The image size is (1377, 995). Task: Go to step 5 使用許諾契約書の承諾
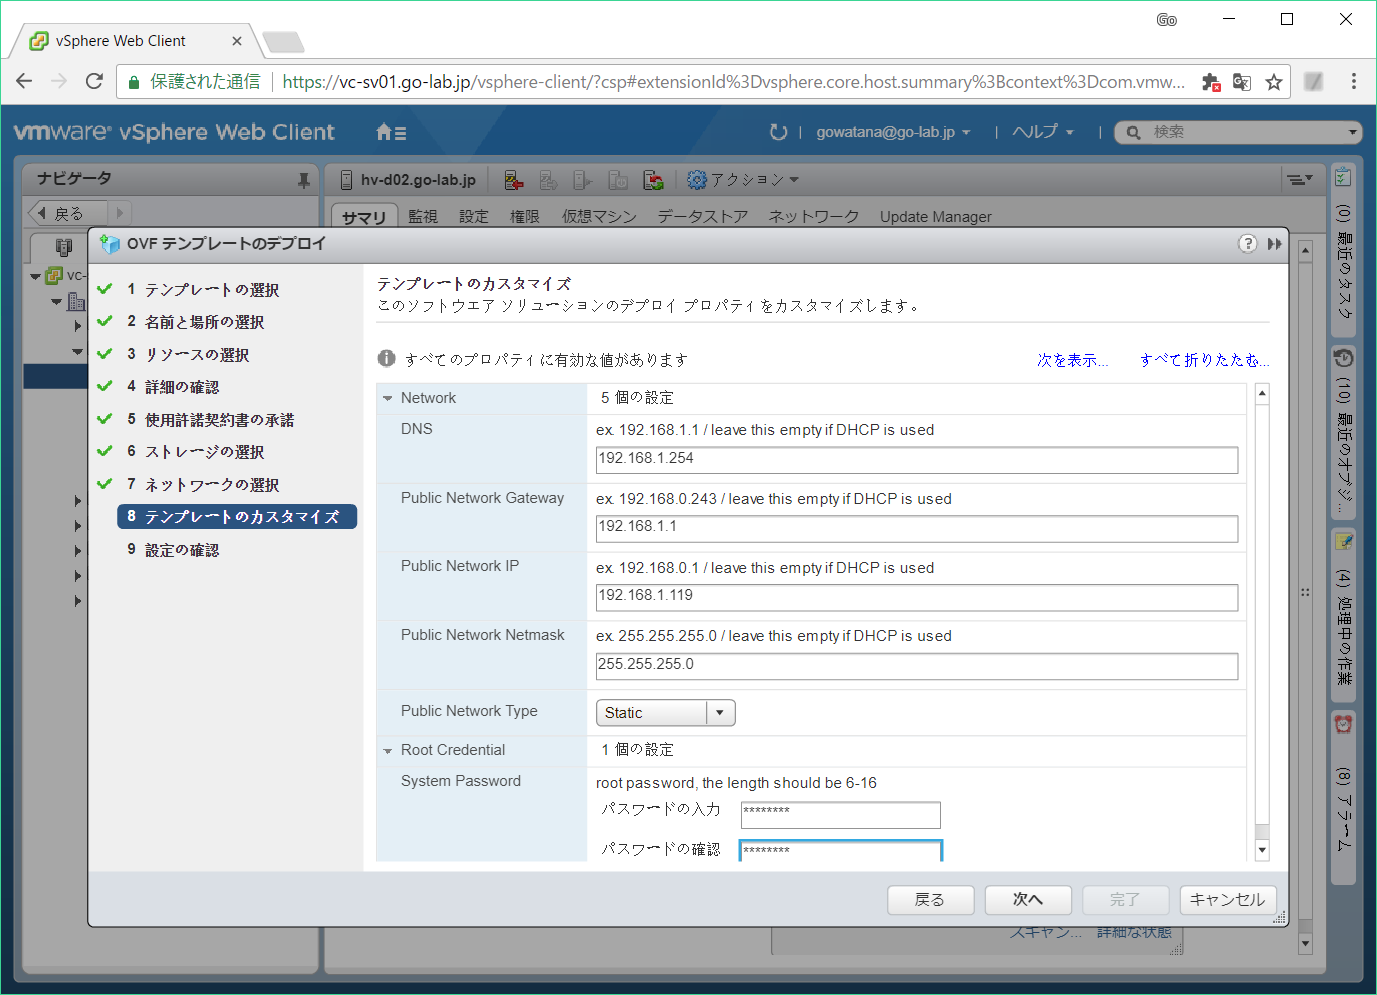pos(219,419)
